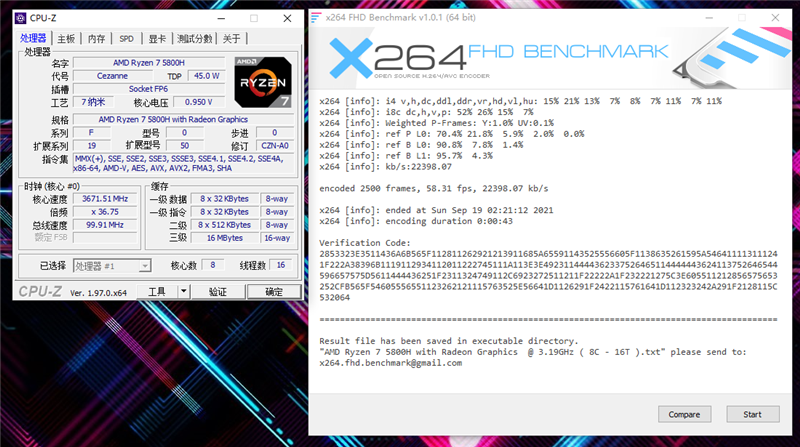This screenshot has height=447, width=800.
Task: Click the 确定 button
Action: click(274, 292)
